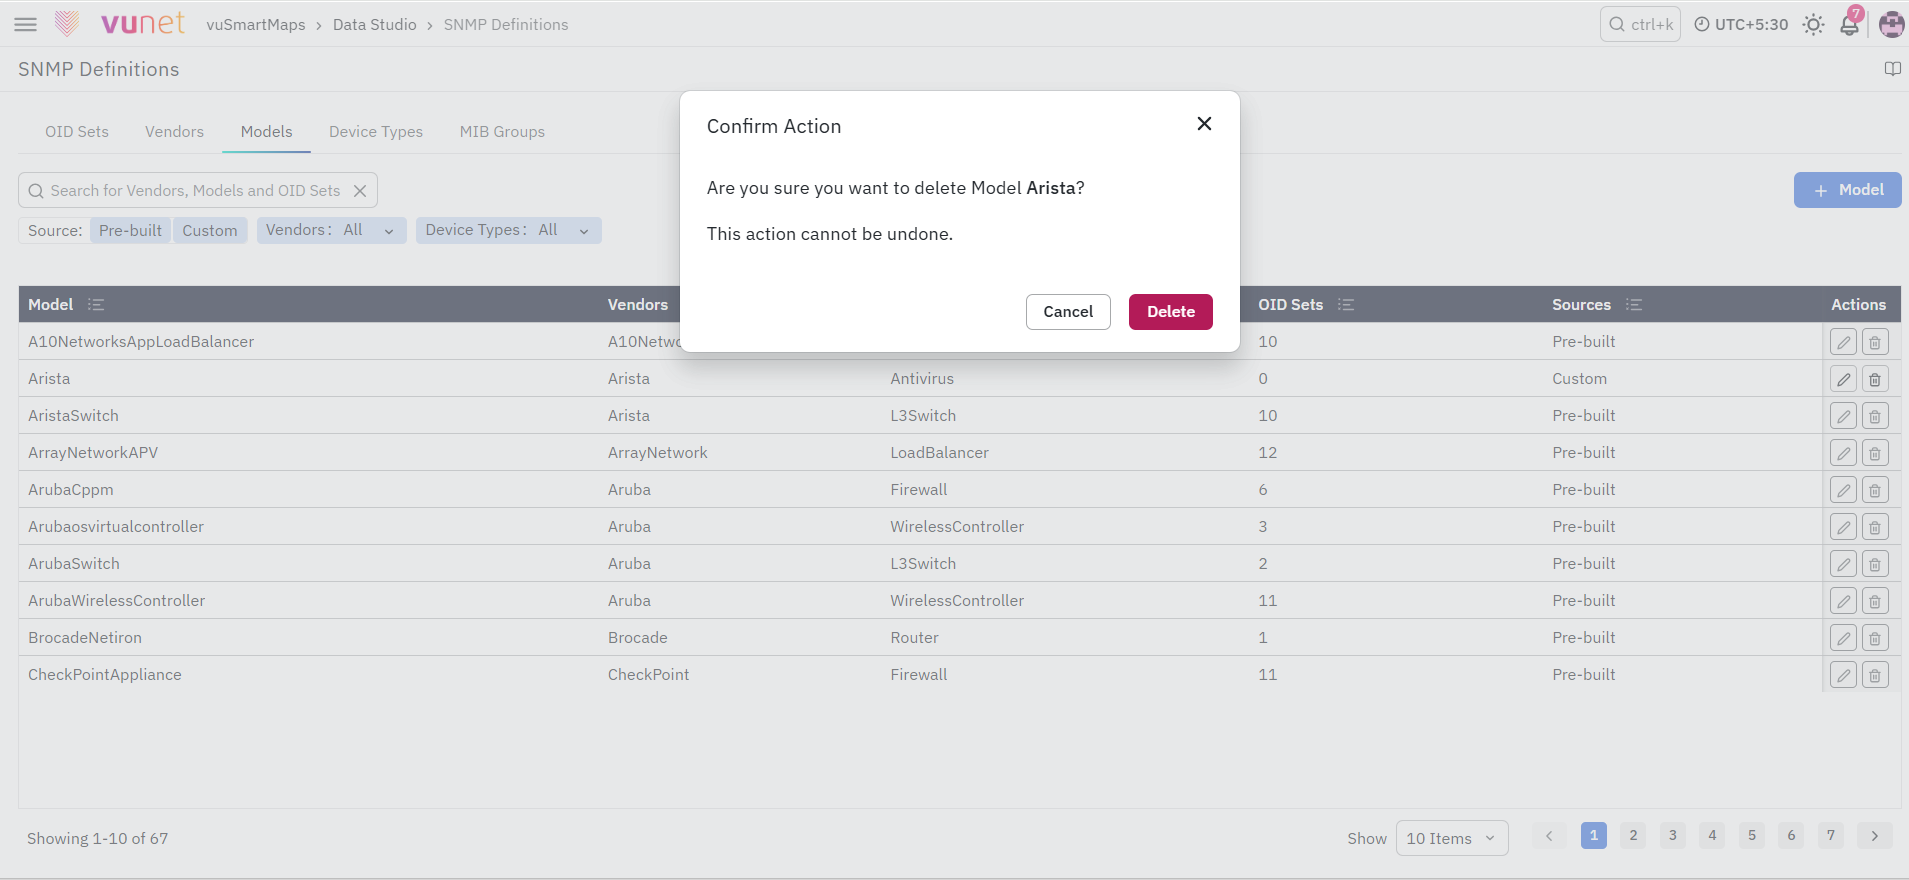
Task: Open the hamburger navigation menu
Action: click(26, 24)
